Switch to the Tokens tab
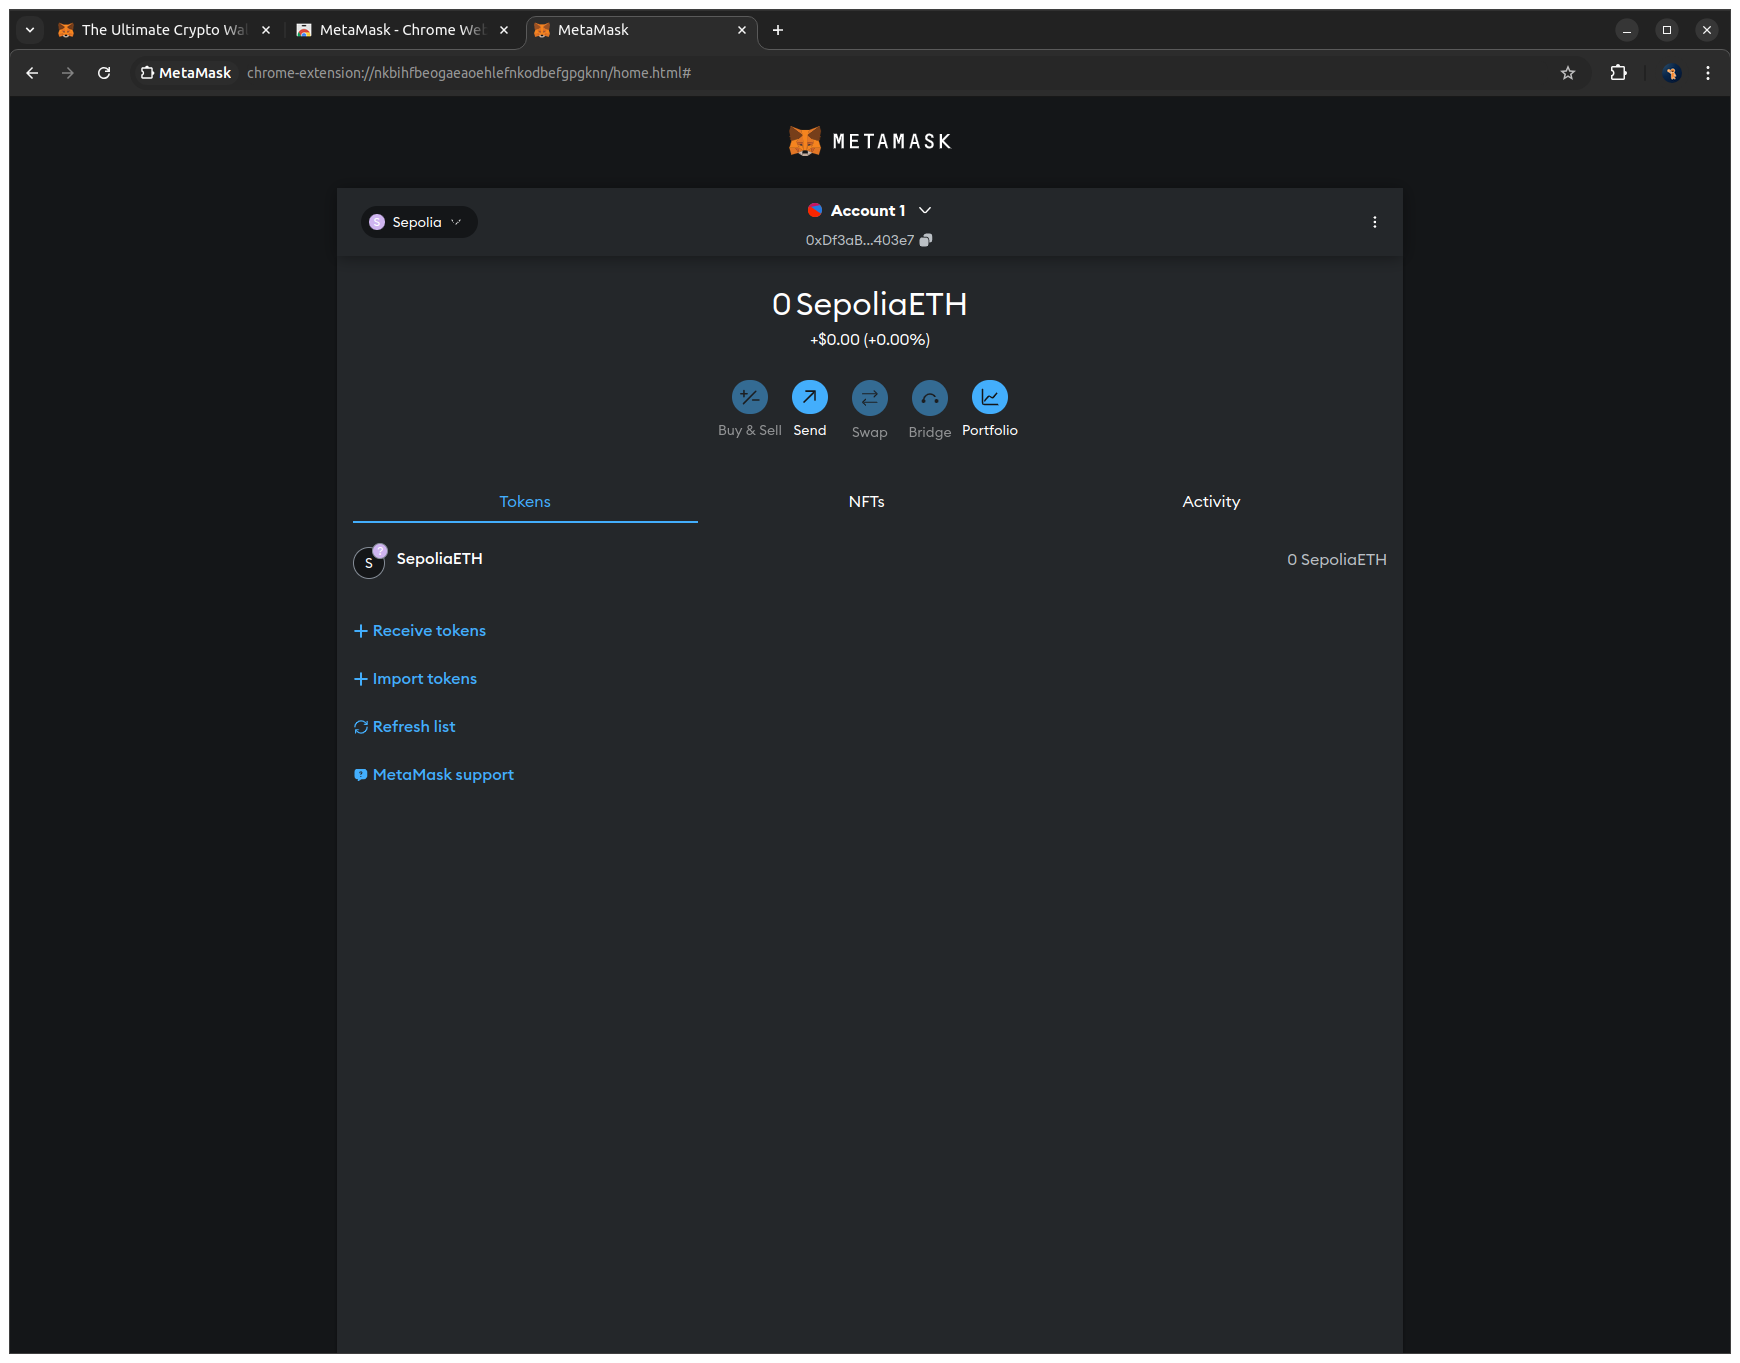The width and height of the screenshot is (1740, 1363). [525, 502]
